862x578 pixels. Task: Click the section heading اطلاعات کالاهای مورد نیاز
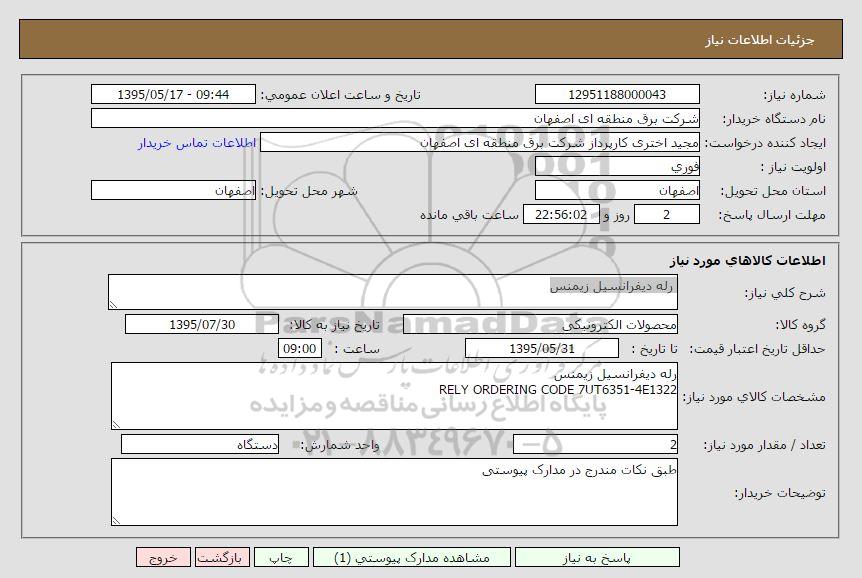[748, 261]
